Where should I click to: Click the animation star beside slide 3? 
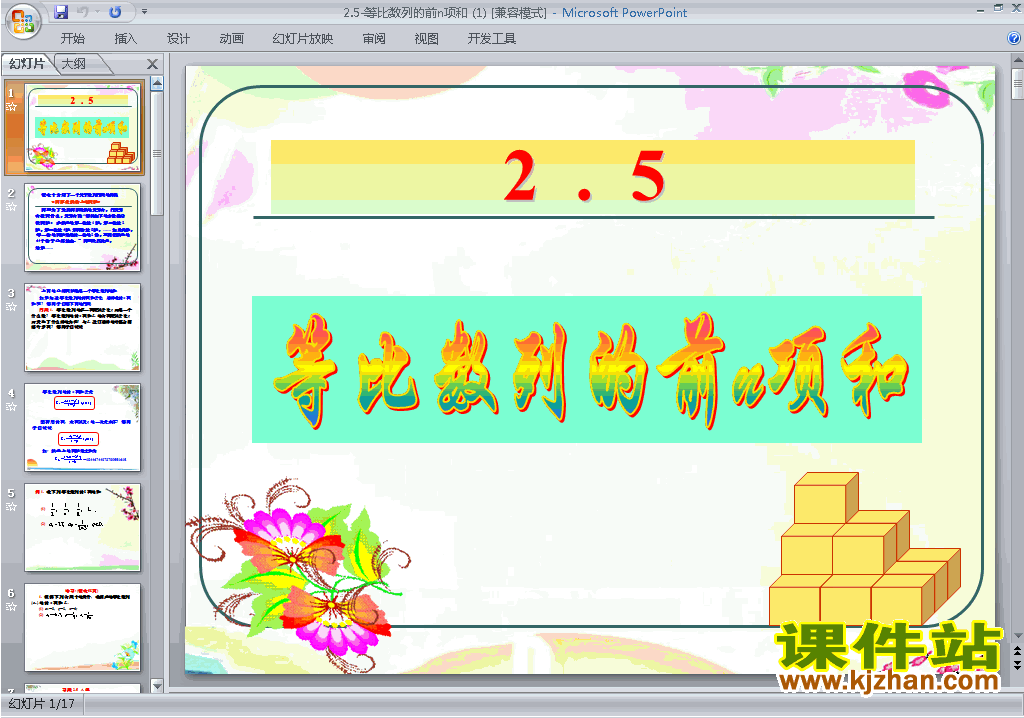click(11, 306)
